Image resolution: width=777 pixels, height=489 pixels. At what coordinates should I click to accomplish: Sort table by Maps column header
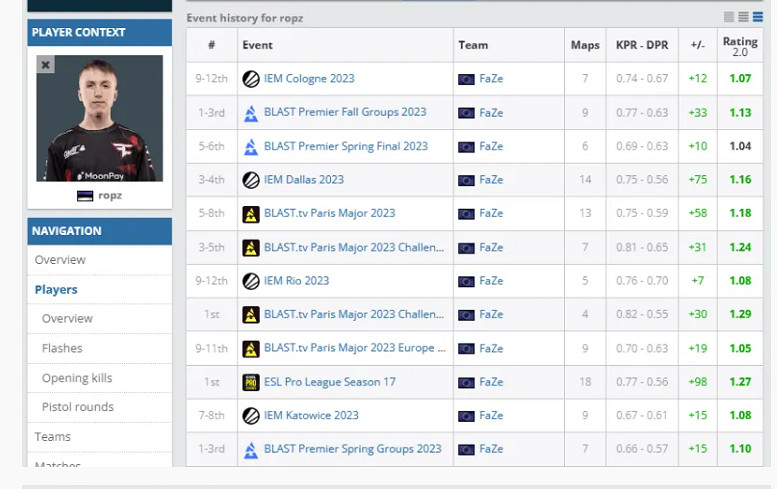pos(585,45)
